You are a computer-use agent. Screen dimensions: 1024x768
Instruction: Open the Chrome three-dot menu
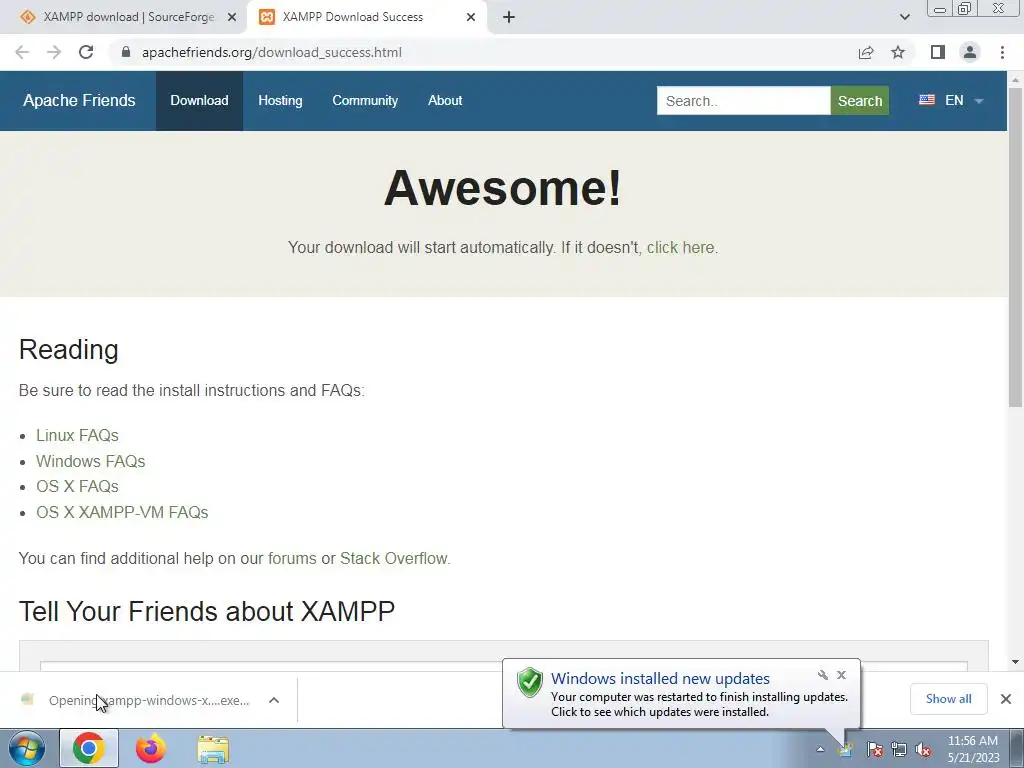(1002, 52)
